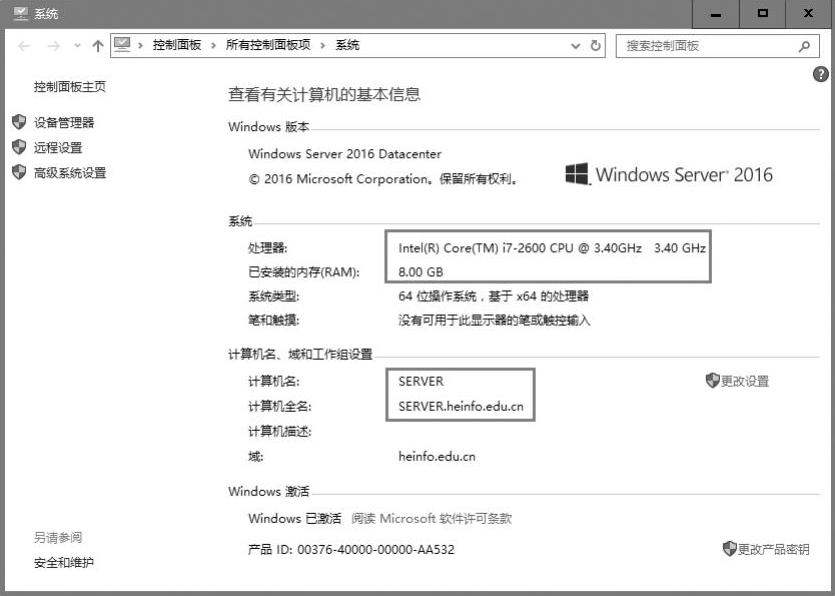Image resolution: width=835 pixels, height=596 pixels.
Task: Close the 系统 window
Action: pyautogui.click(x=809, y=14)
